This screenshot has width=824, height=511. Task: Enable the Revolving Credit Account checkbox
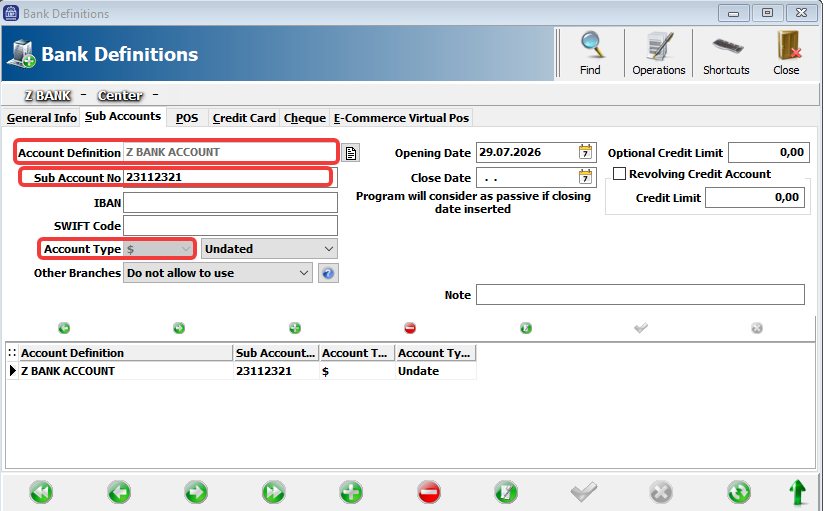pos(620,173)
